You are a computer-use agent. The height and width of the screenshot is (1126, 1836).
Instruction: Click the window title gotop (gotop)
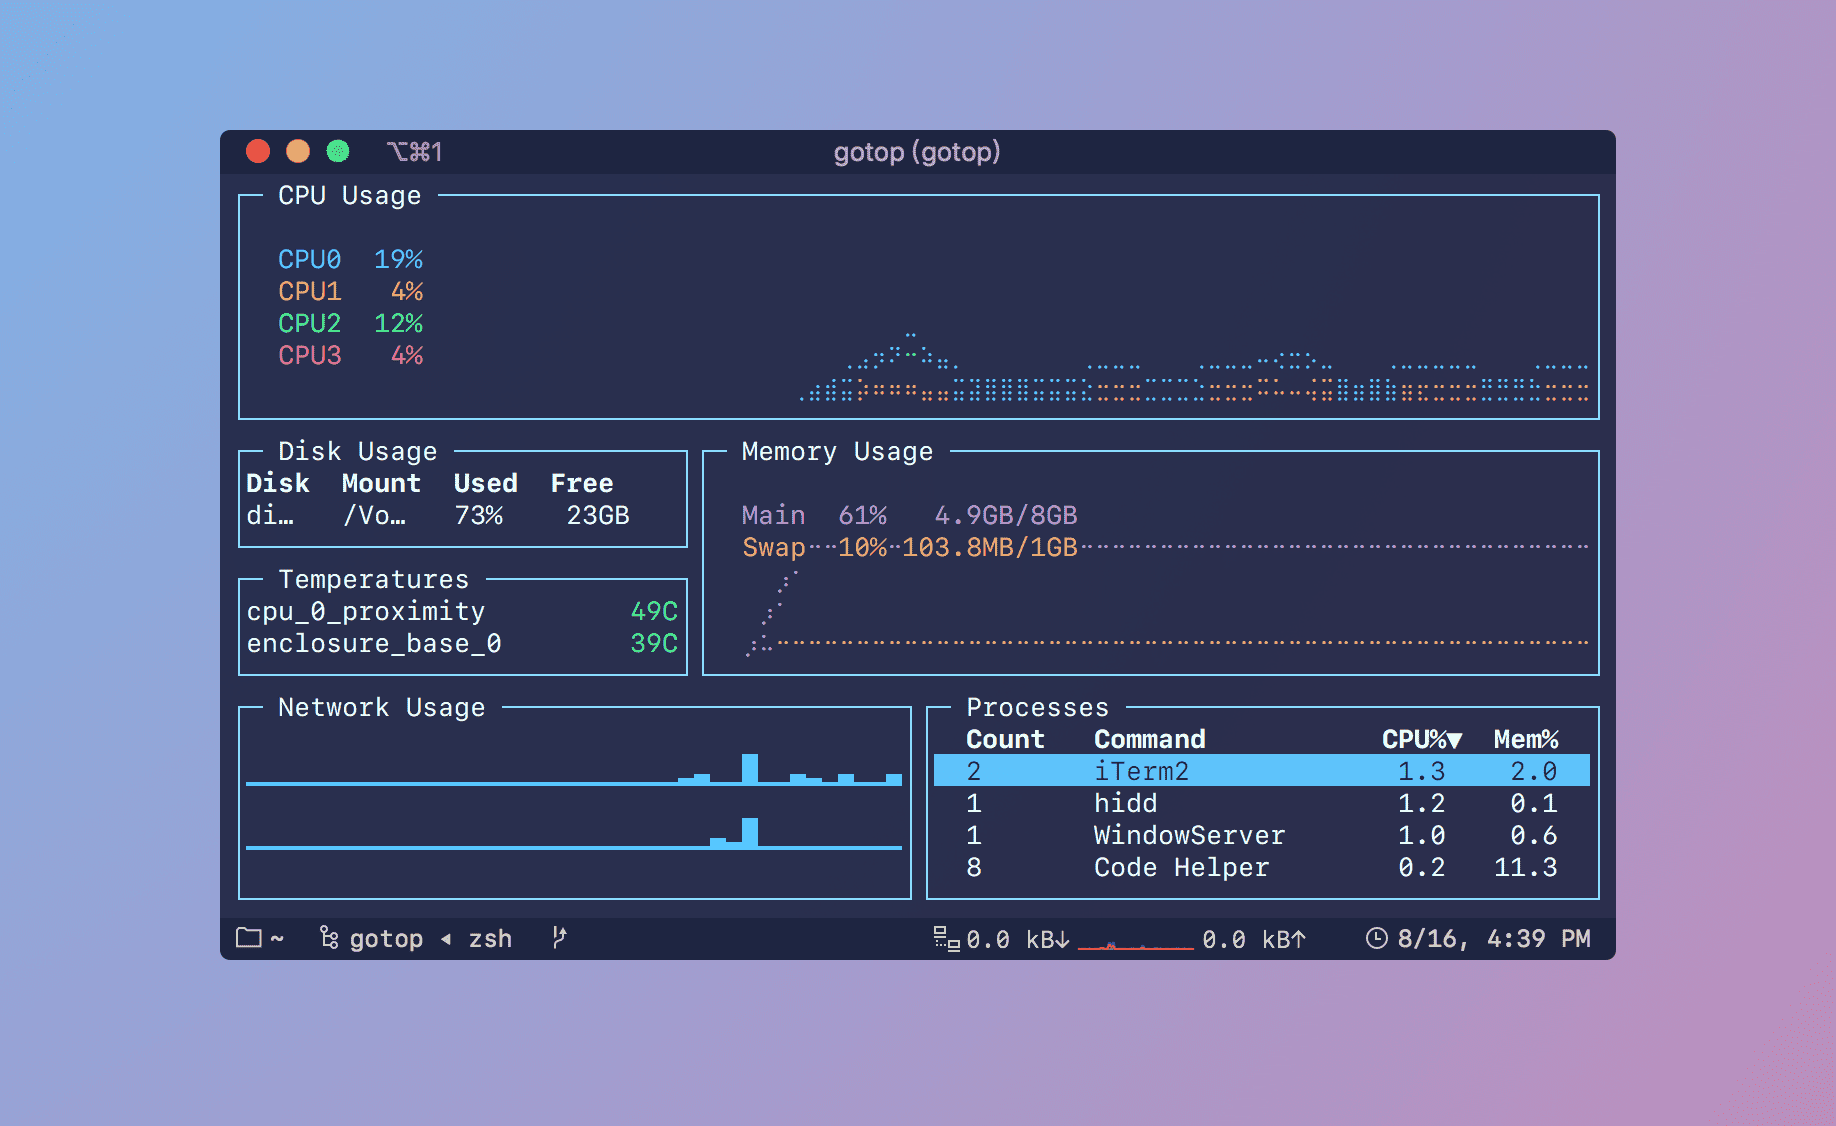pos(917,152)
